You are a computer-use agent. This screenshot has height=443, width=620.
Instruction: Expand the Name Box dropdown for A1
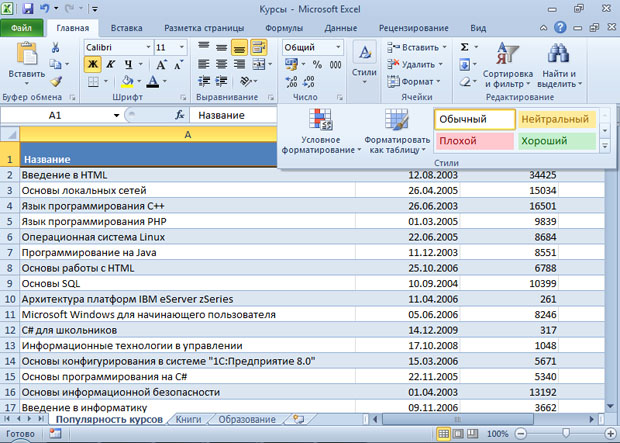tap(117, 115)
